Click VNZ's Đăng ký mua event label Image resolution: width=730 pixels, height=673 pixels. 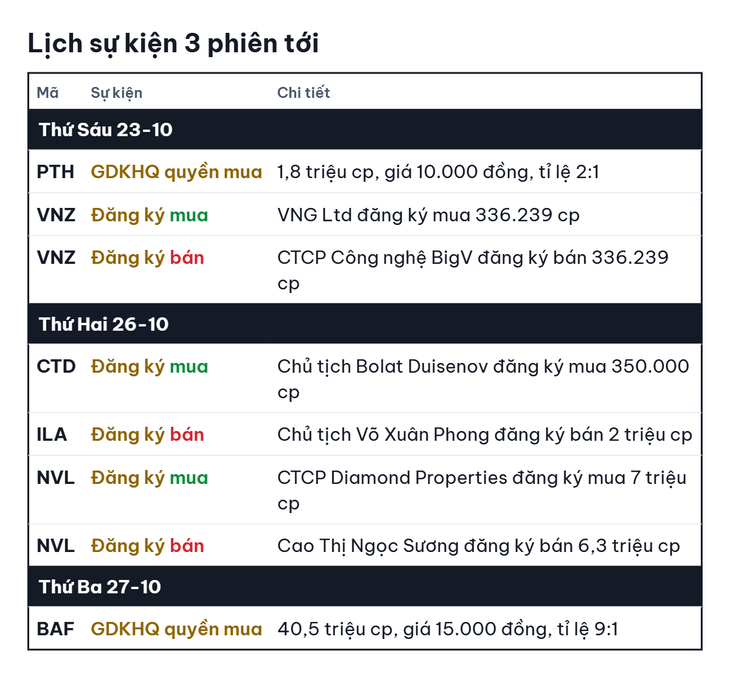(149, 215)
